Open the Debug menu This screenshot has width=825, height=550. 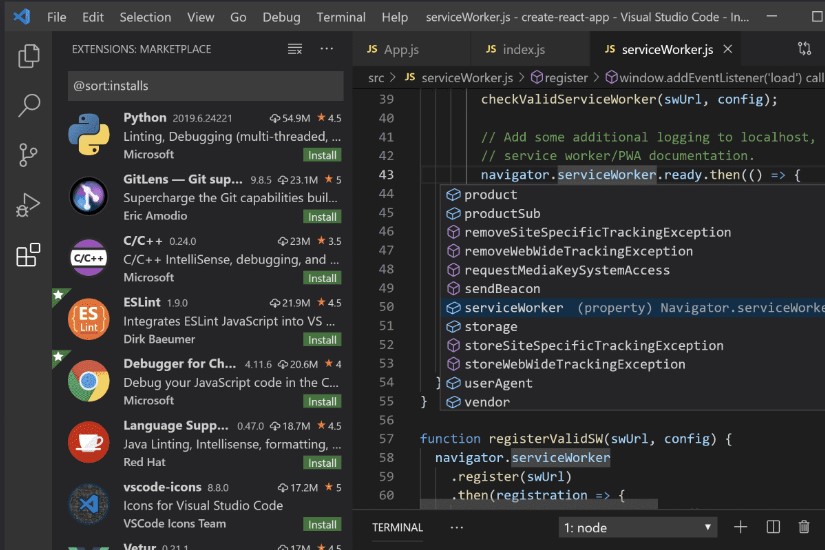pos(281,17)
